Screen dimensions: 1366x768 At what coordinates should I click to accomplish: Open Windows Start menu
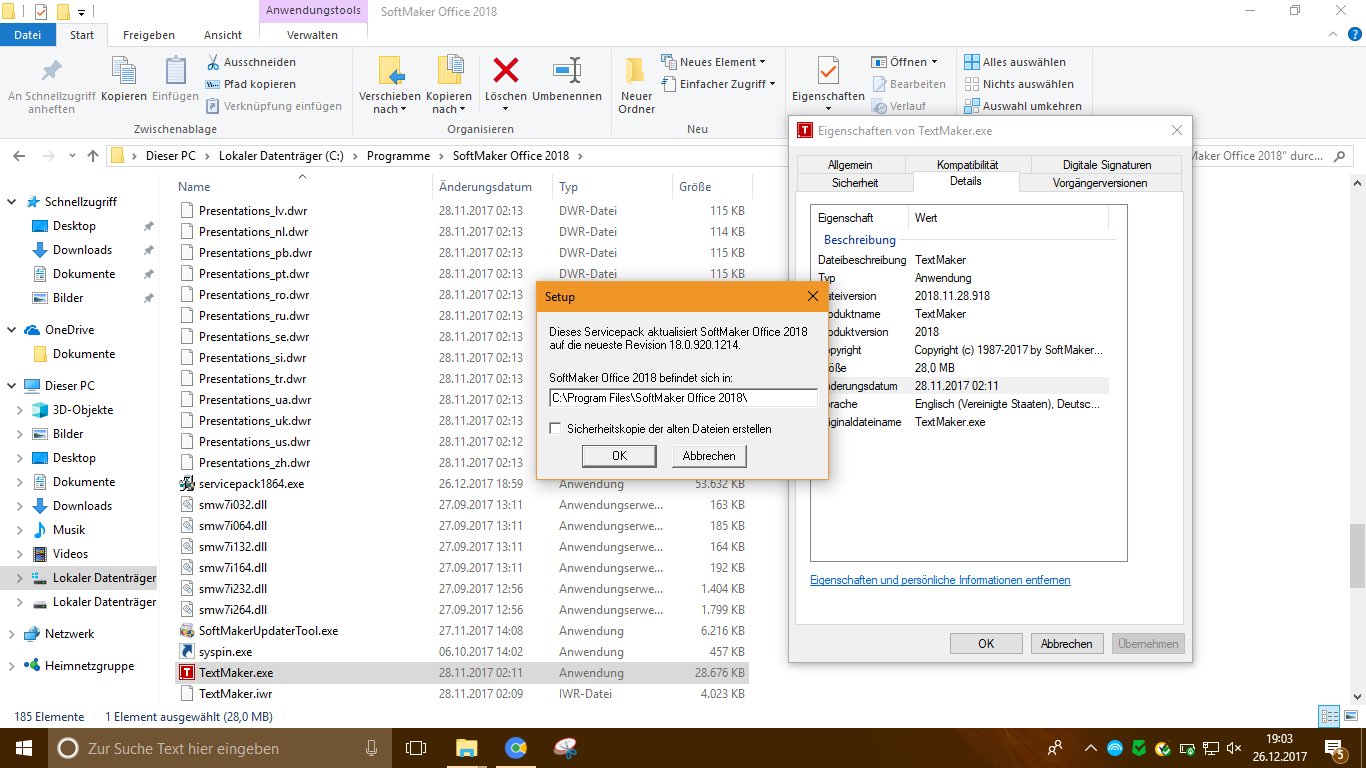(x=22, y=748)
